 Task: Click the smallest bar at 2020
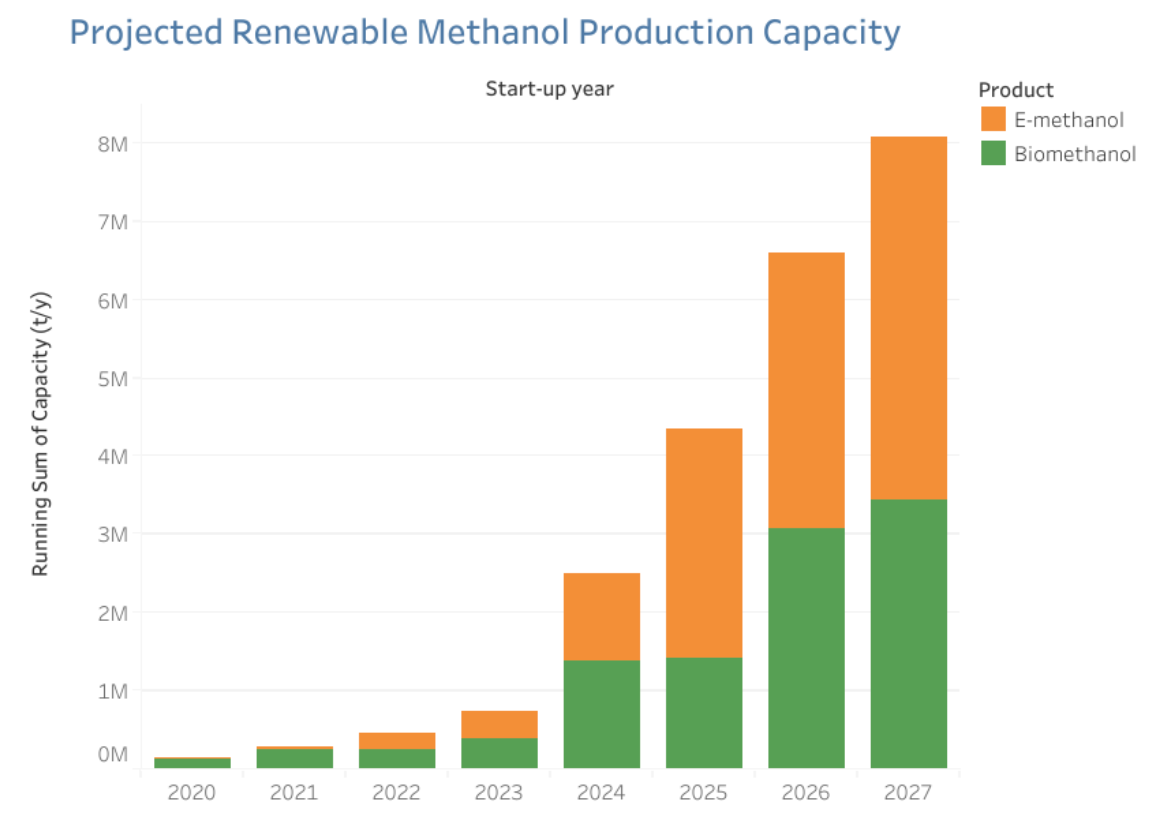tap(192, 760)
